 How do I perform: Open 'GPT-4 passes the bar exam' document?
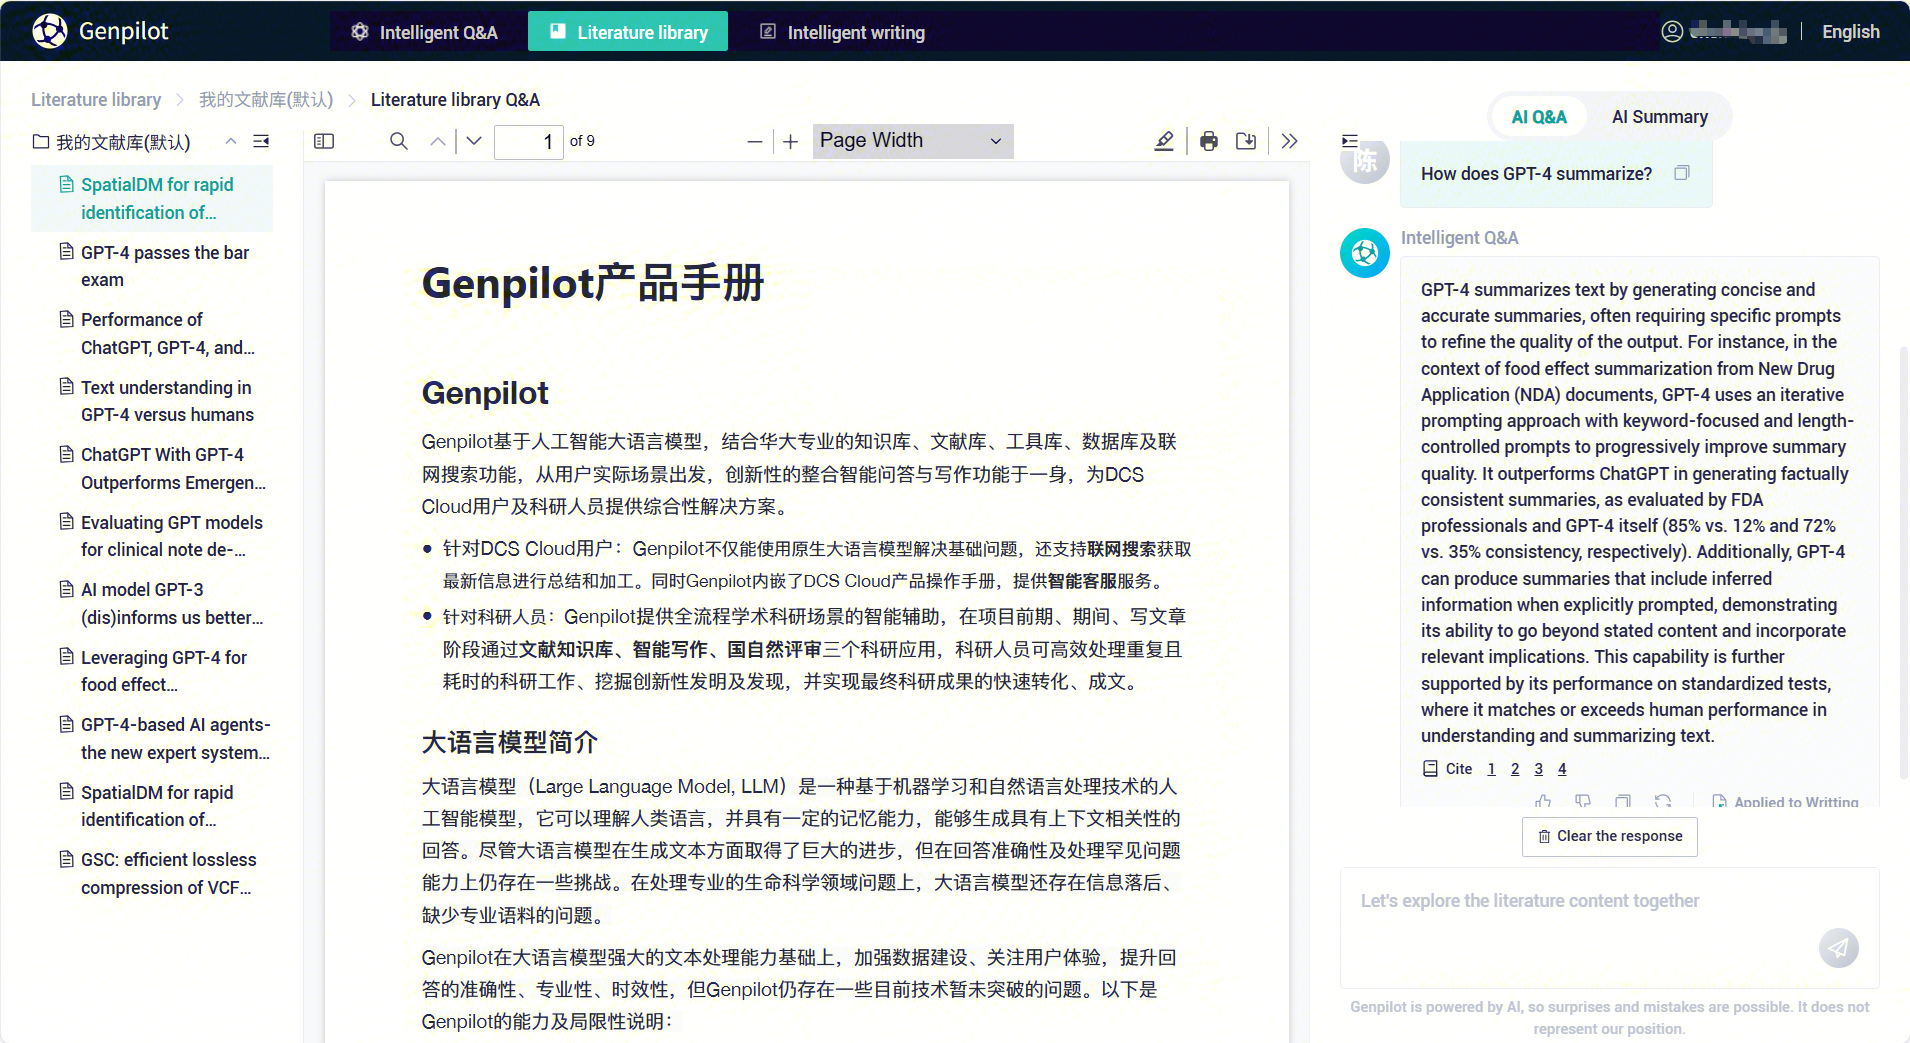tap(164, 266)
